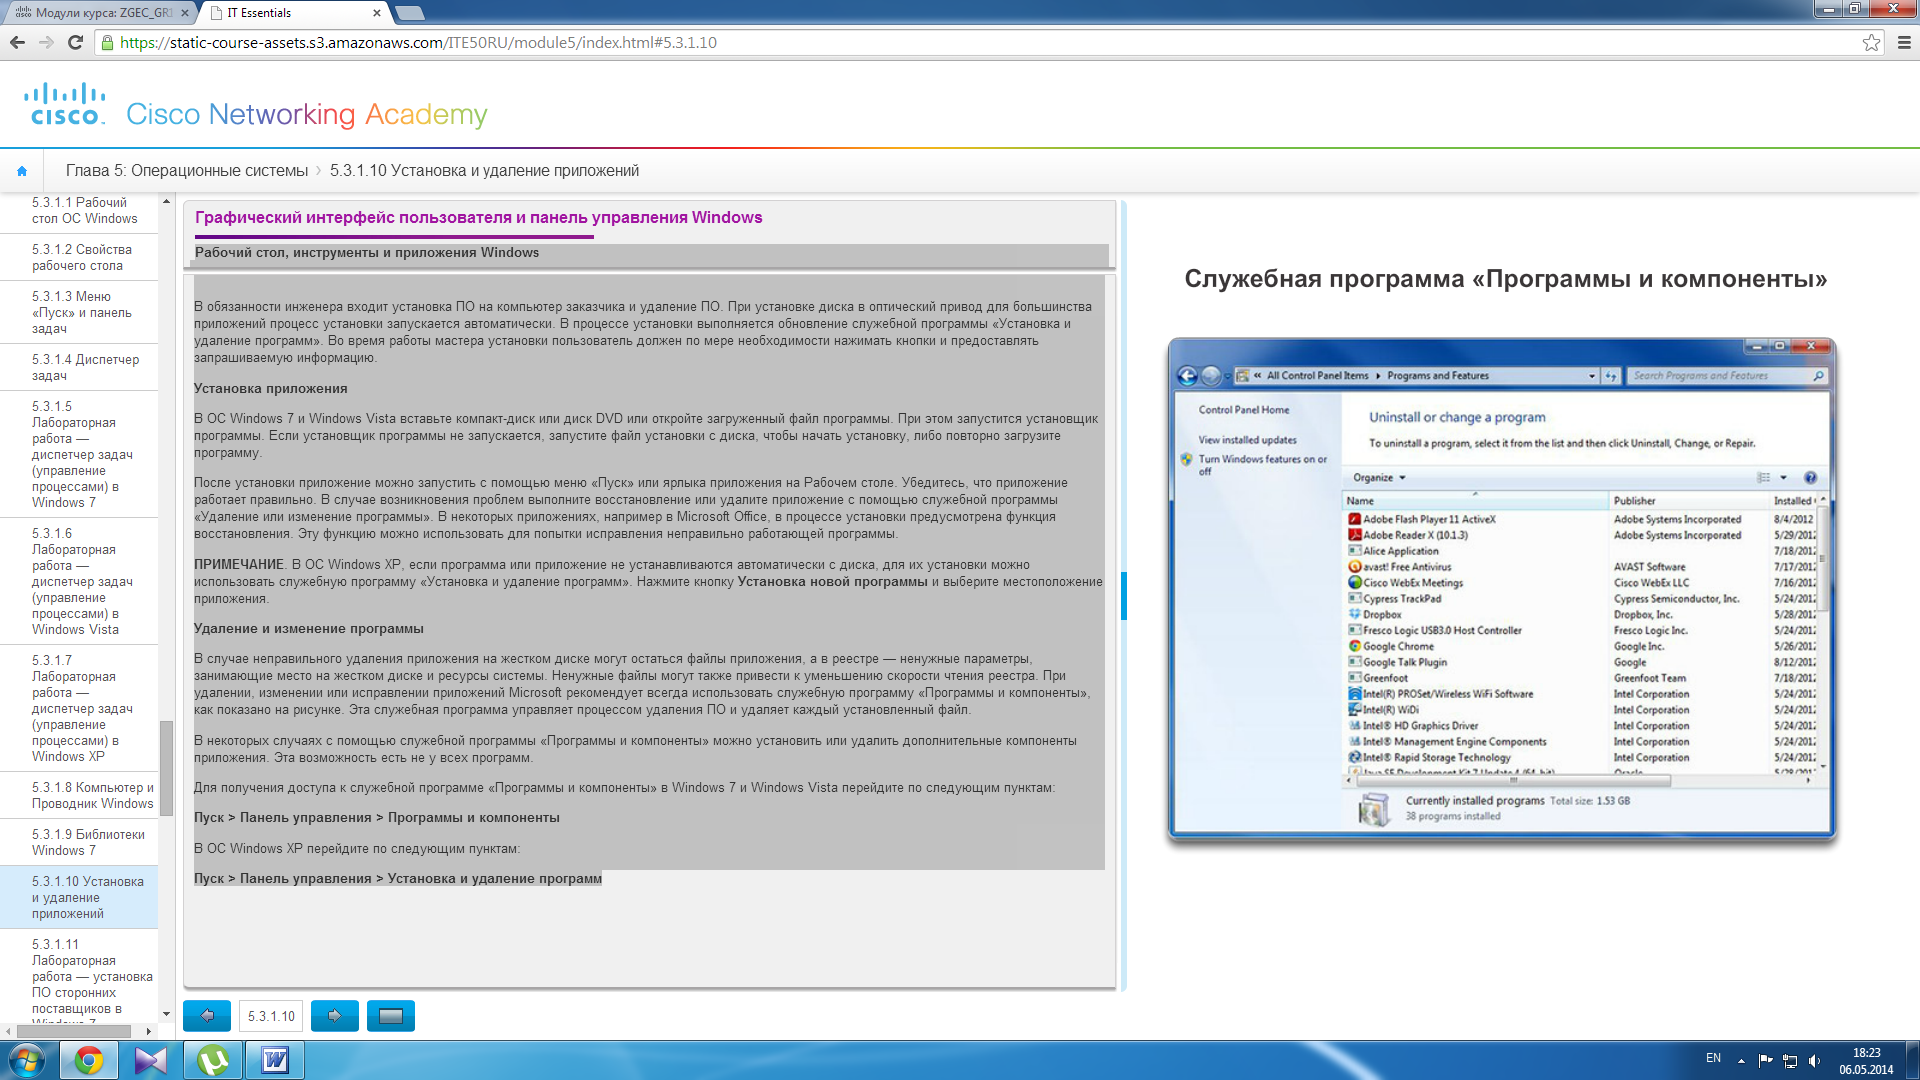Screen dimensions: 1920x1080
Task: Go back with browser back arrow
Action: (x=17, y=42)
